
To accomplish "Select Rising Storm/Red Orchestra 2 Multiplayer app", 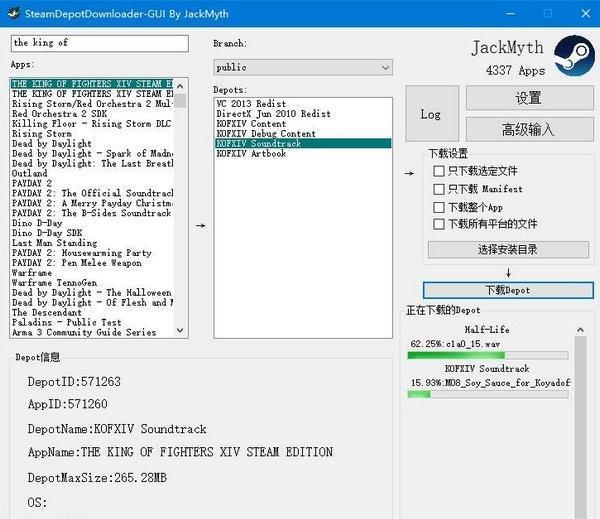I will [92, 104].
